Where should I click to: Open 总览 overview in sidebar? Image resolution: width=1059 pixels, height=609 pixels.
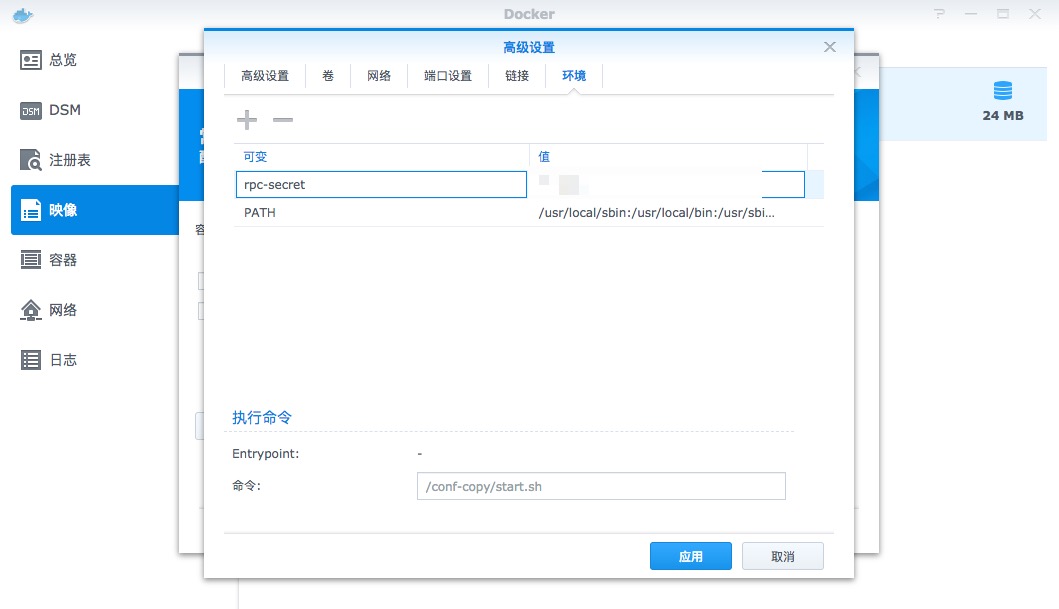[62, 60]
